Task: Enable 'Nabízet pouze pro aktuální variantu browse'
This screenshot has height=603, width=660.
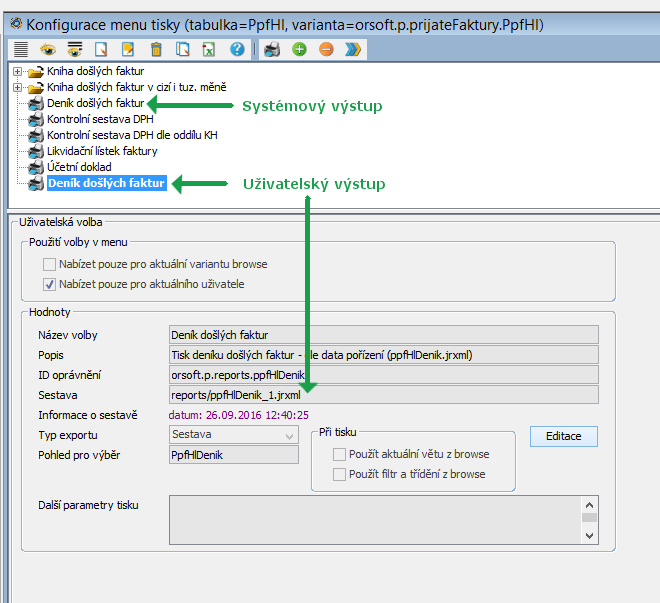Action: 49,264
